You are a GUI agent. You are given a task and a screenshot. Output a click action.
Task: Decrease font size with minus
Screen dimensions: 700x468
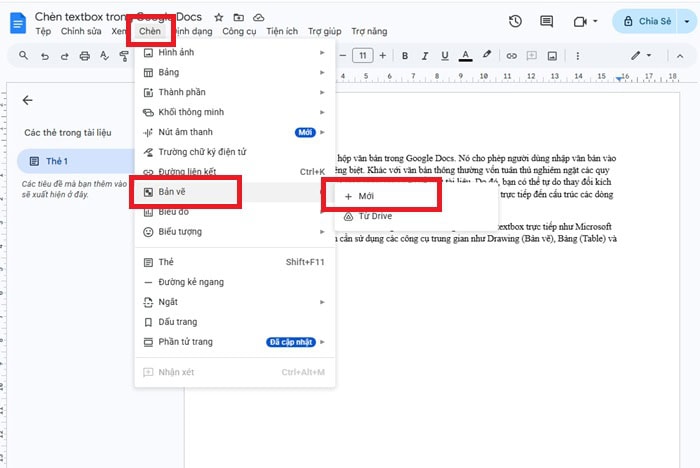pos(343,56)
